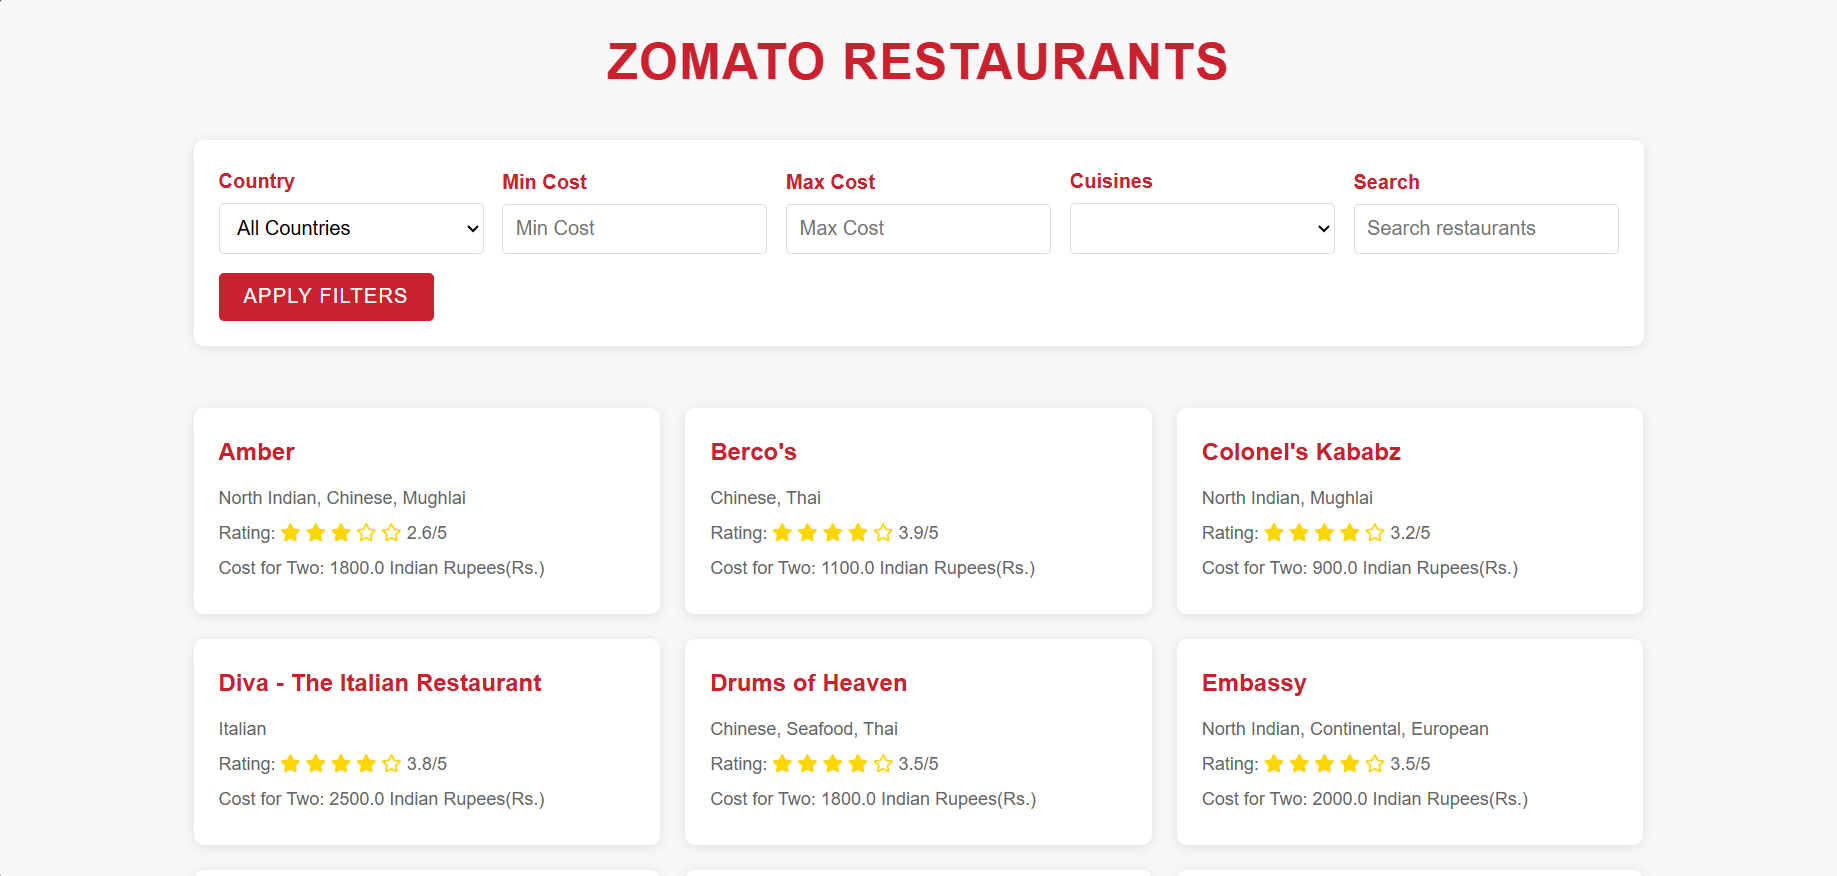1837x876 pixels.
Task: Click the empty fifth star on Diva
Action: tap(391, 764)
